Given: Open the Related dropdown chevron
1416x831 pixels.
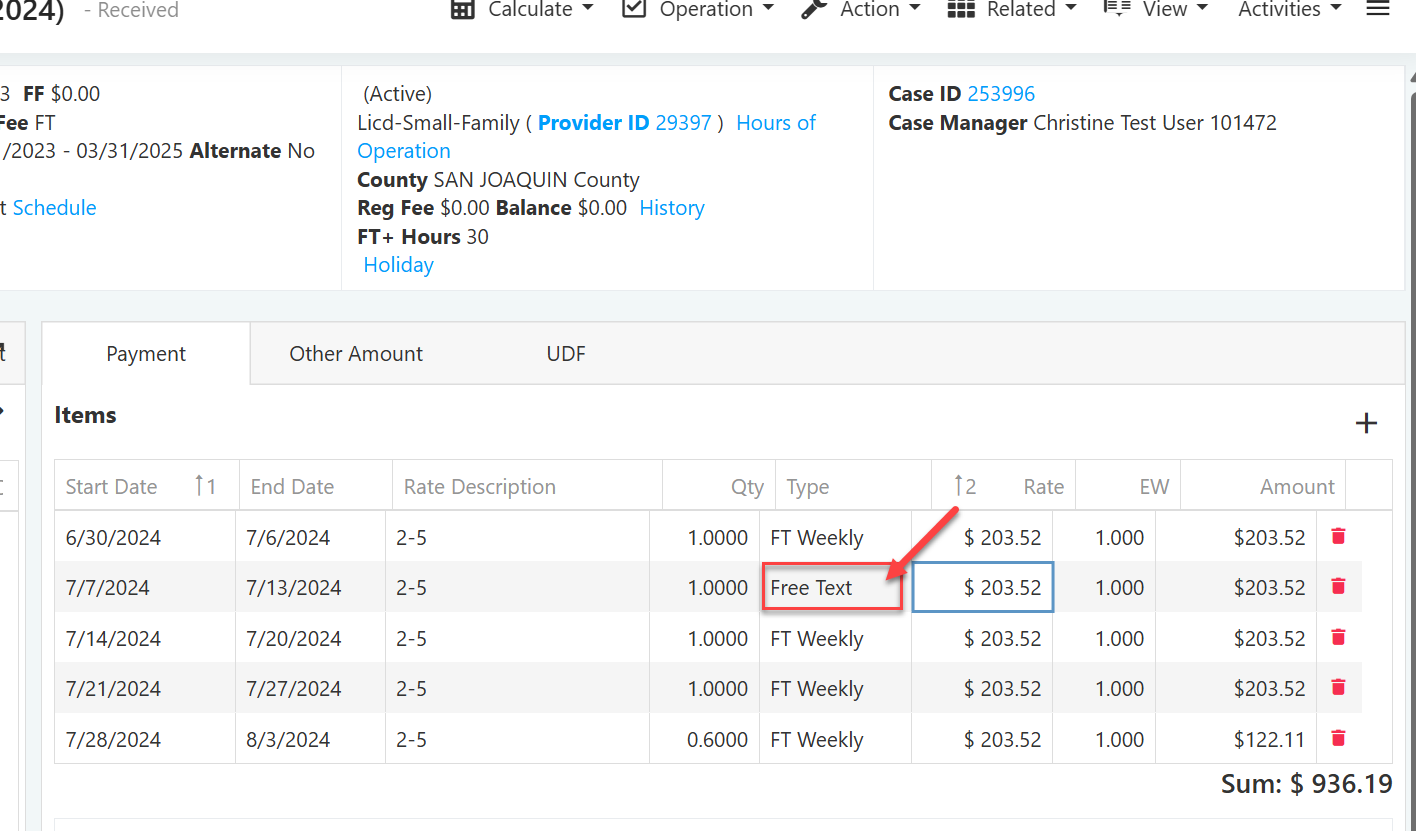Looking at the screenshot, I should click(1072, 10).
